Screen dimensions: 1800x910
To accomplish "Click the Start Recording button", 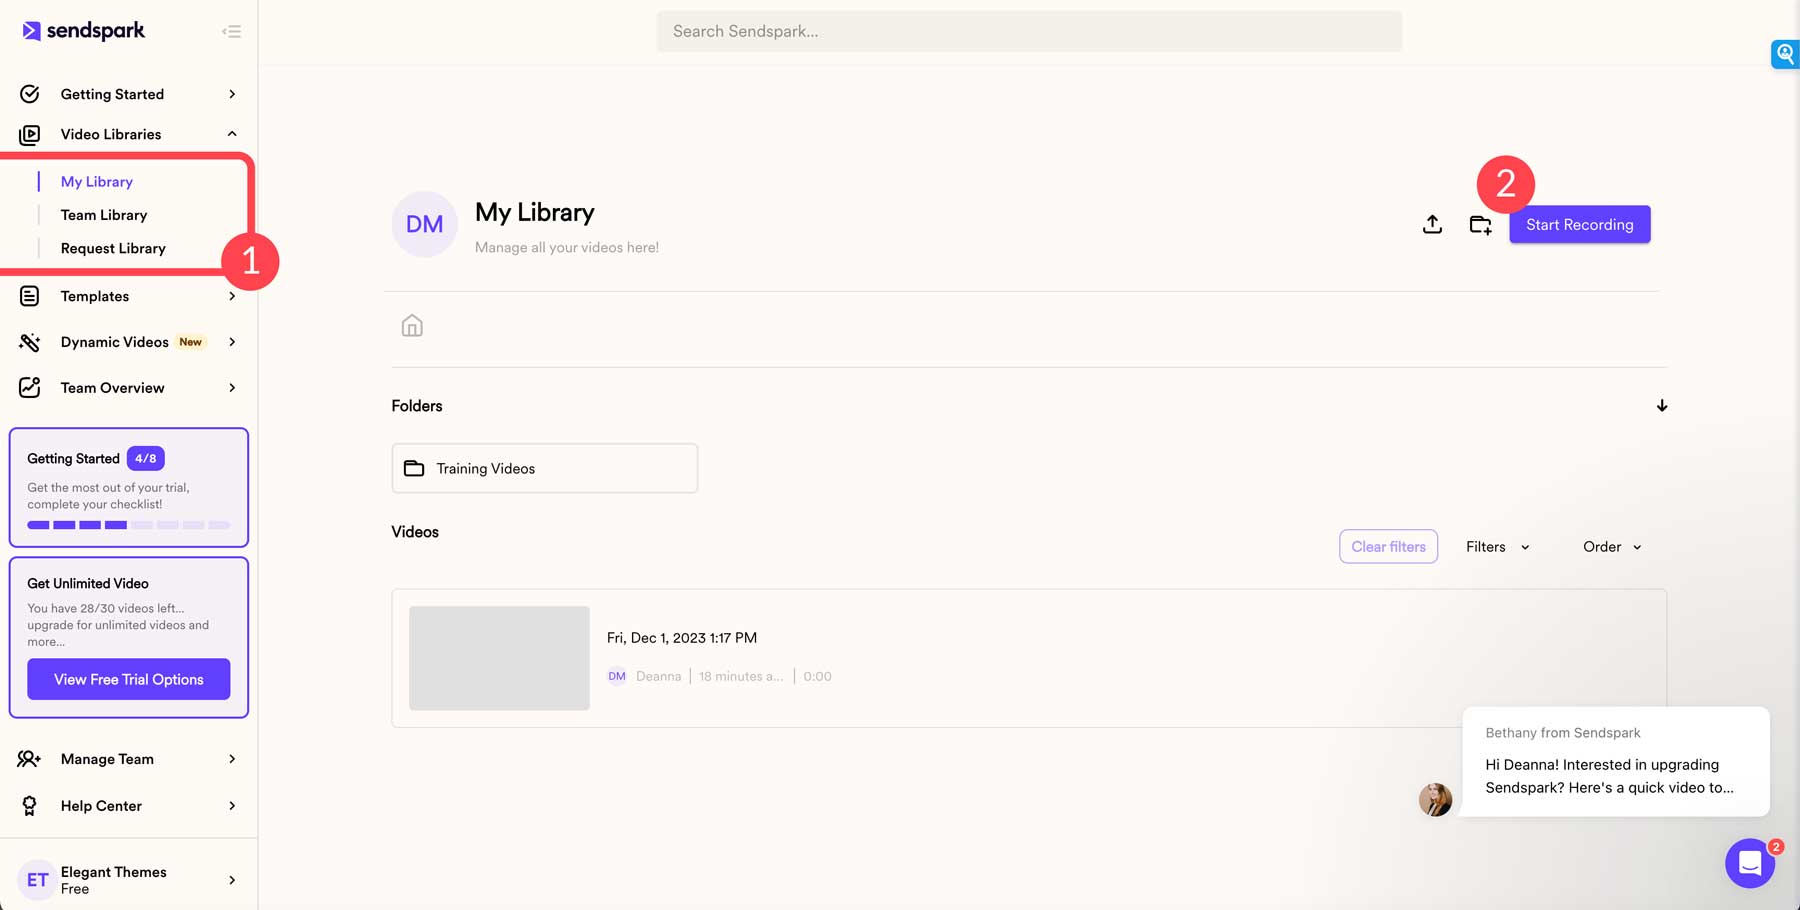I will tap(1579, 224).
